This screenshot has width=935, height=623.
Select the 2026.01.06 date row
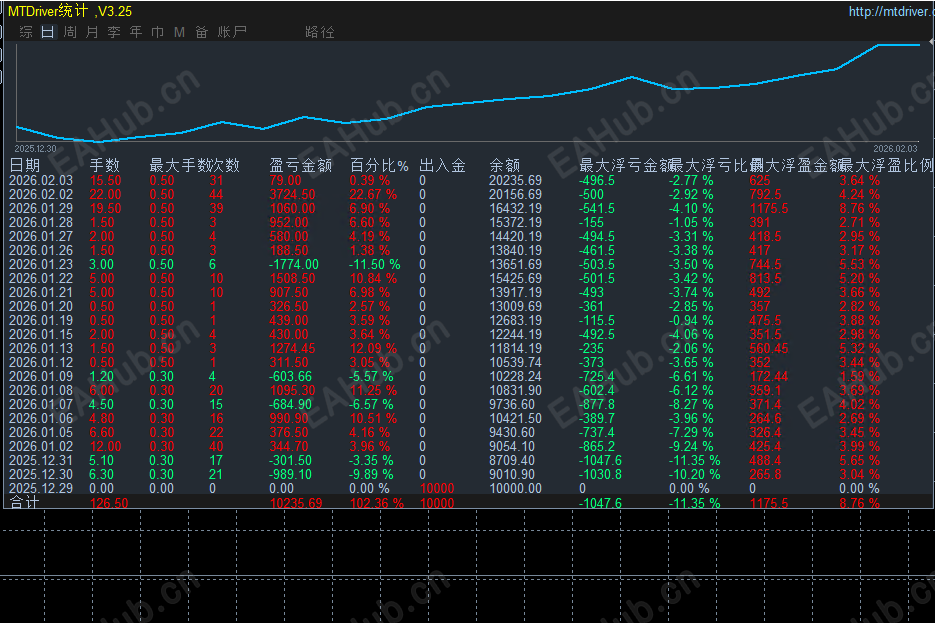41,419
